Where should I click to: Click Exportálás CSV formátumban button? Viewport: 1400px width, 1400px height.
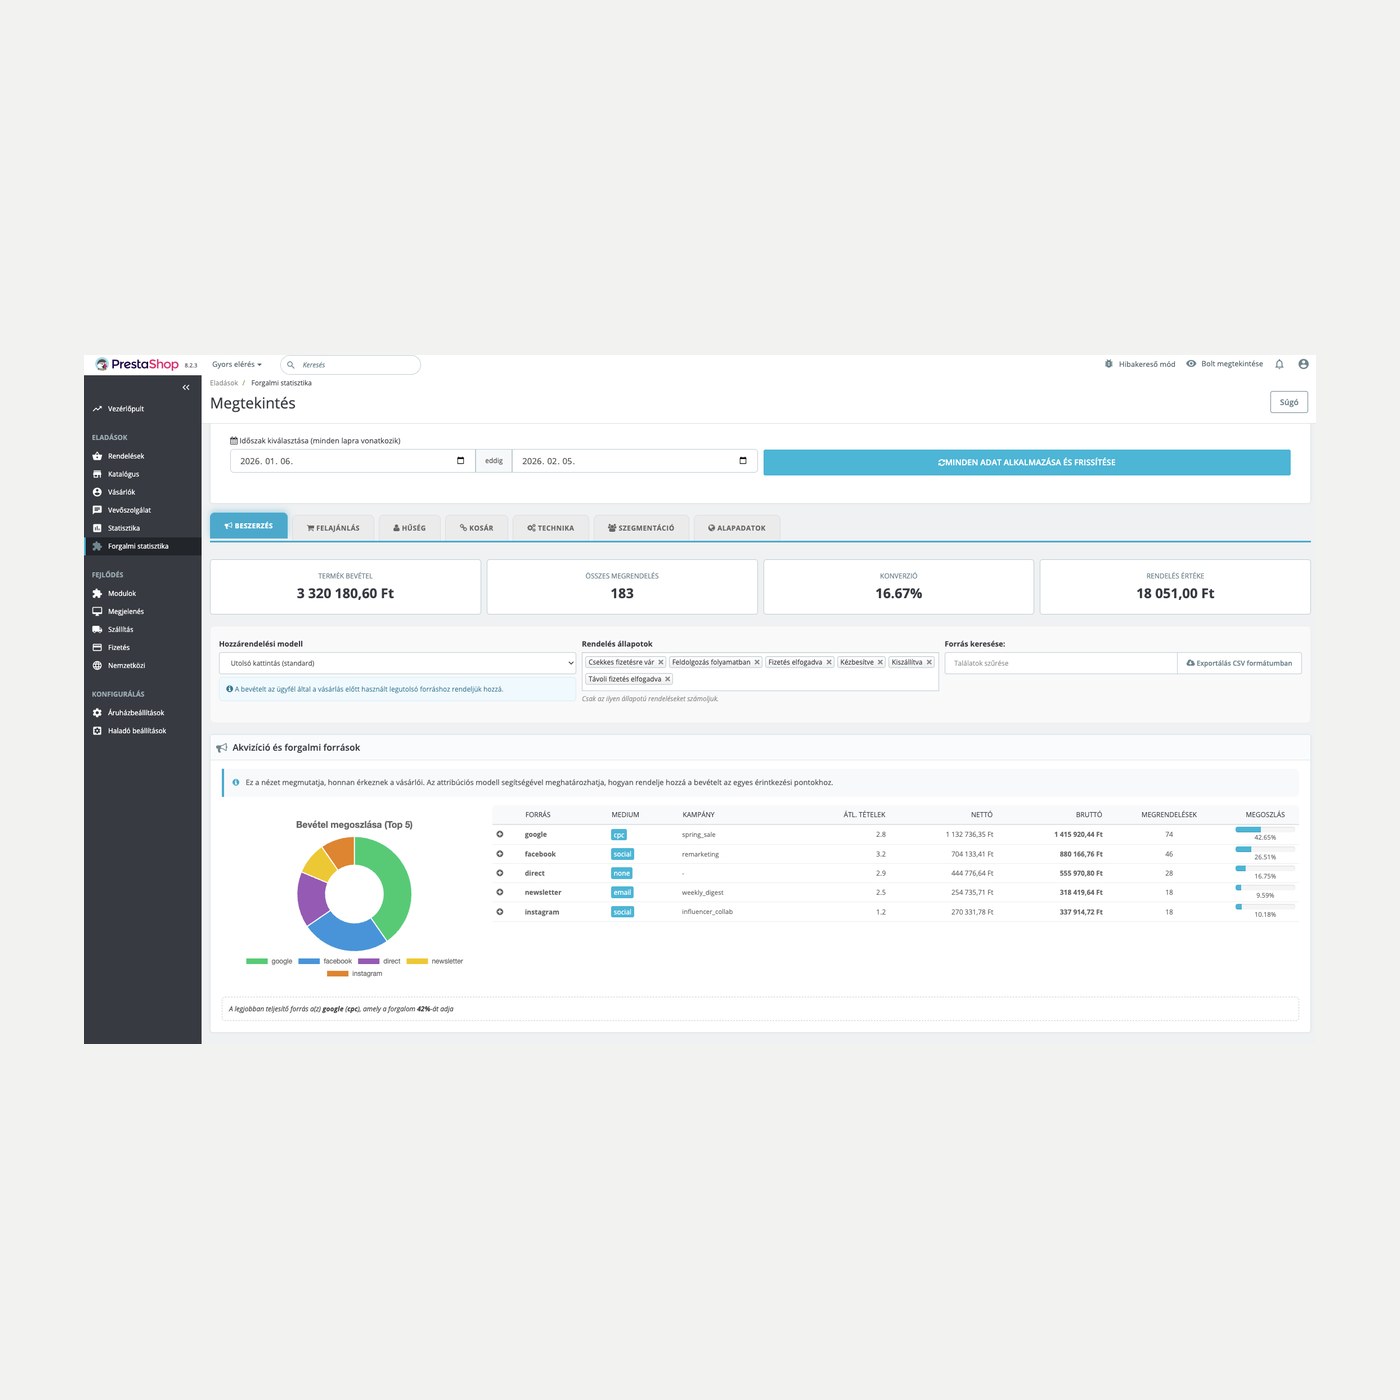coord(1239,663)
